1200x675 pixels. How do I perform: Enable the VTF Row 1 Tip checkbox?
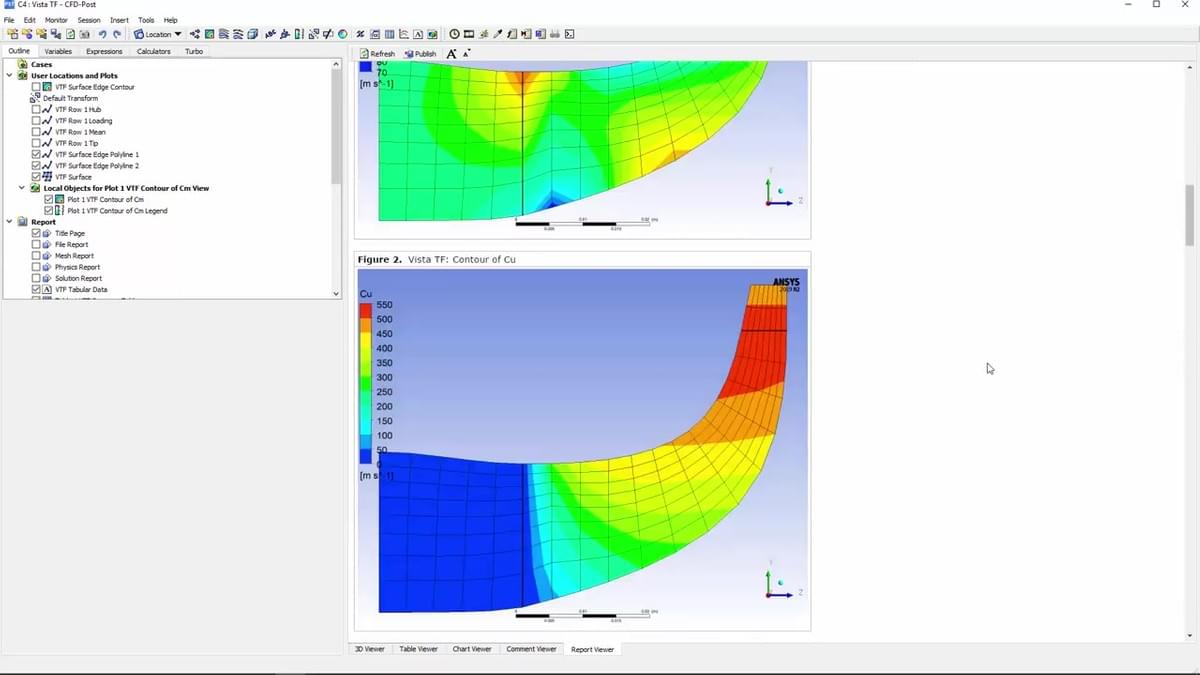point(36,143)
